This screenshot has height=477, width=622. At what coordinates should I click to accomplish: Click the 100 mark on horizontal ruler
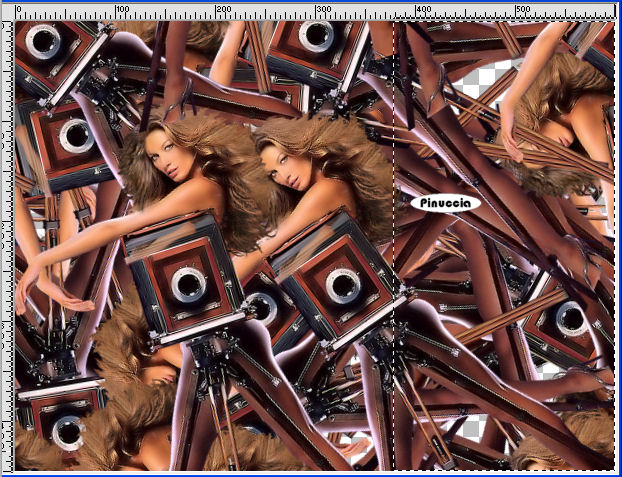click(x=122, y=9)
